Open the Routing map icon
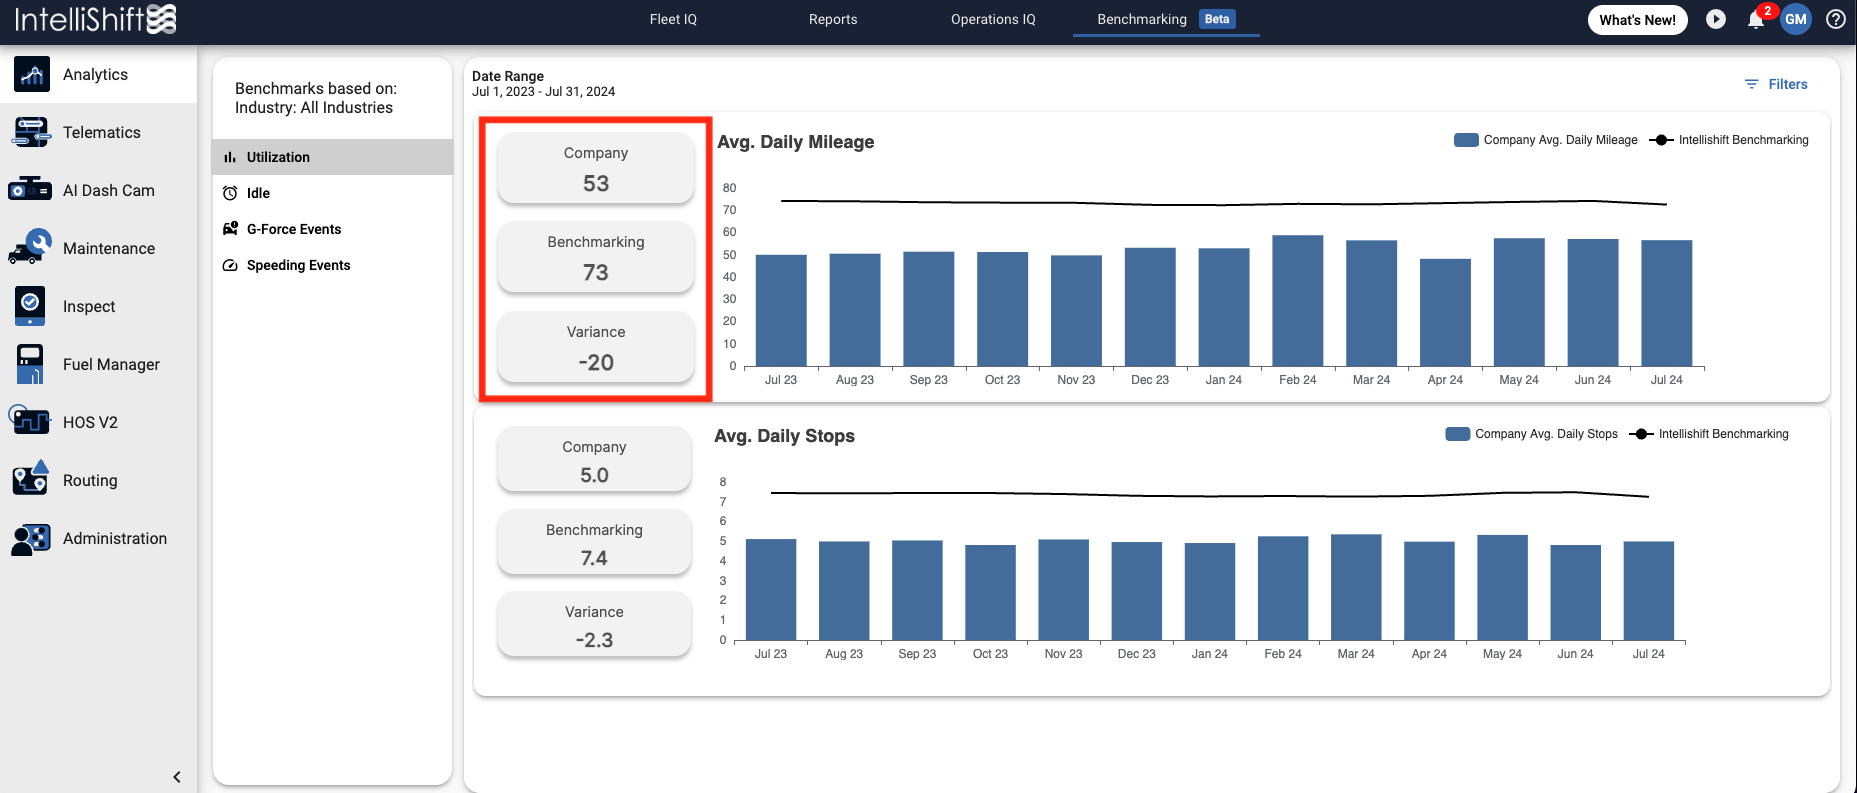Screen dimensions: 1857x793 30,480
